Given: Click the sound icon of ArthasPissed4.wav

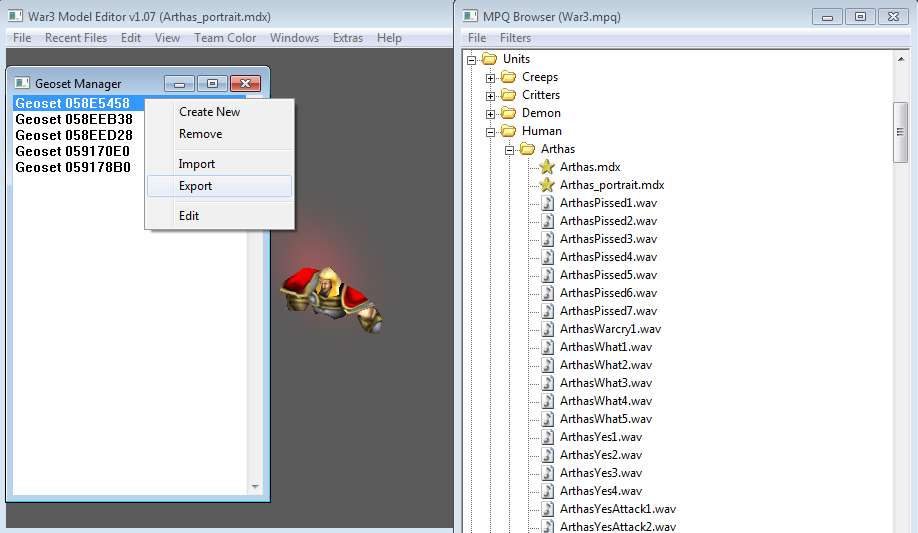Looking at the screenshot, I should (x=547, y=257).
